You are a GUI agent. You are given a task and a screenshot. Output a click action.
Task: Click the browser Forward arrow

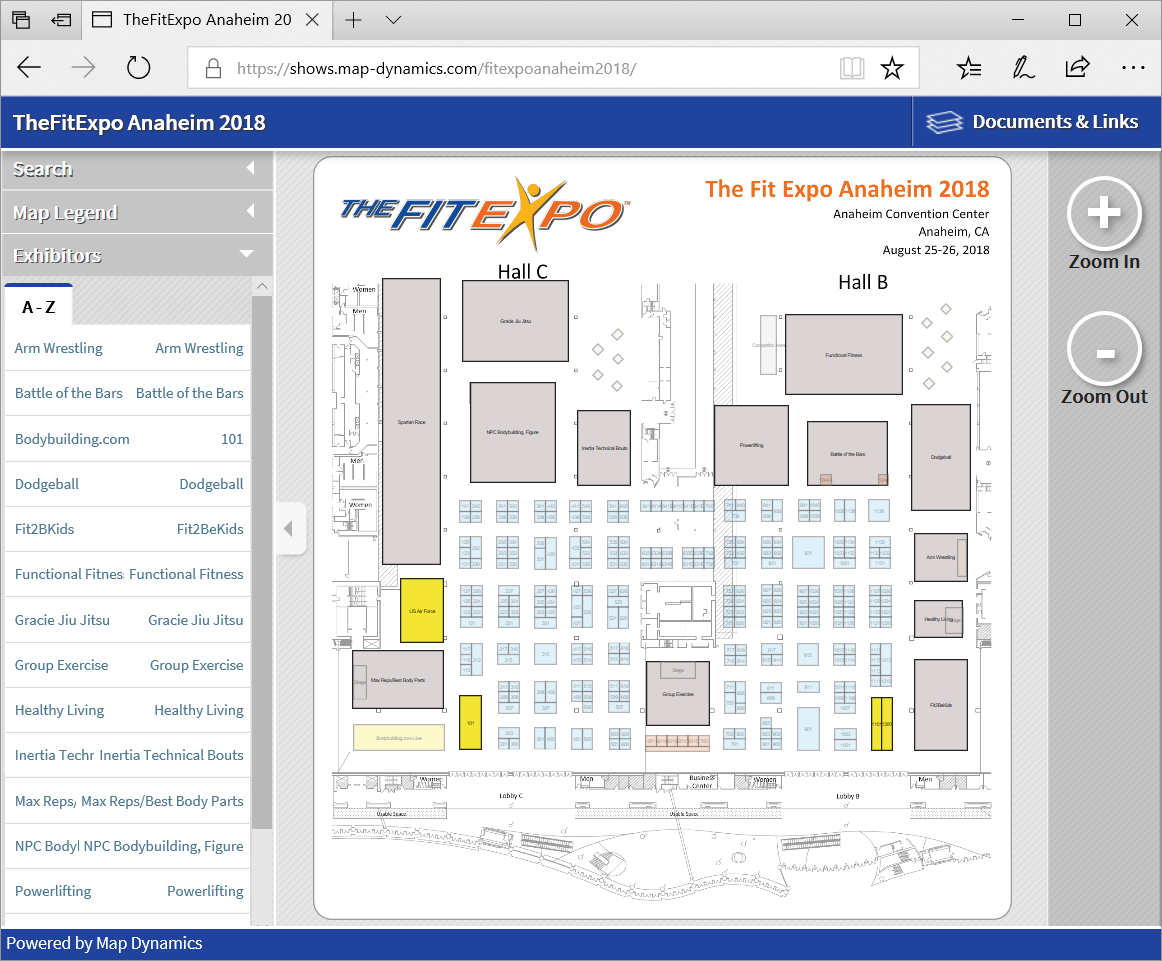tap(83, 67)
